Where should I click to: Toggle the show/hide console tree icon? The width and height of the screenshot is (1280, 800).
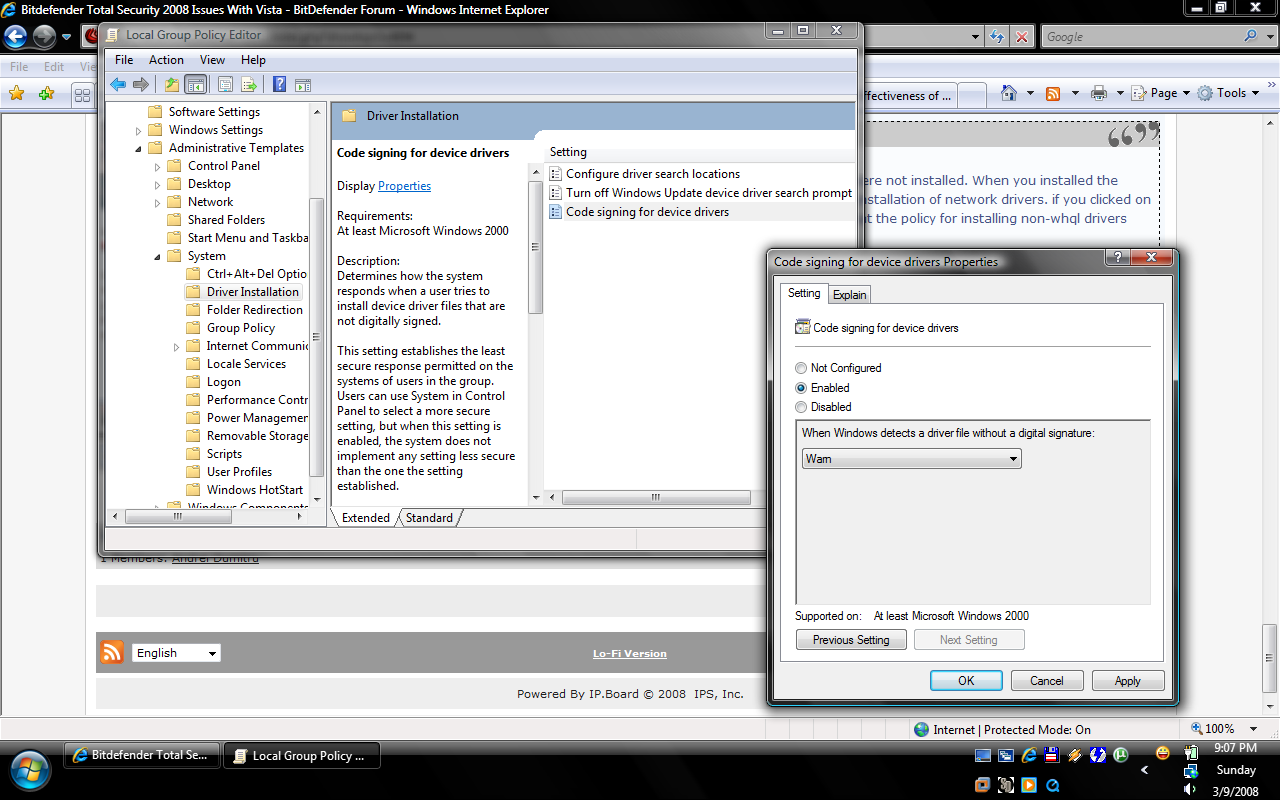195,85
